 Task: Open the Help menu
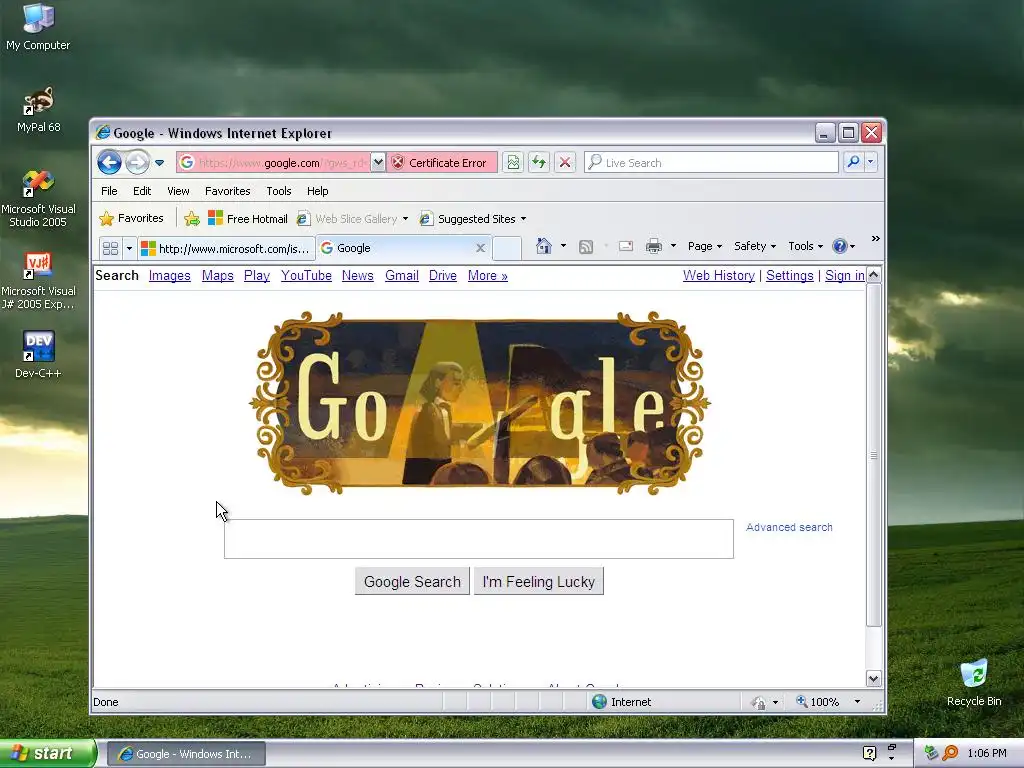(317, 191)
